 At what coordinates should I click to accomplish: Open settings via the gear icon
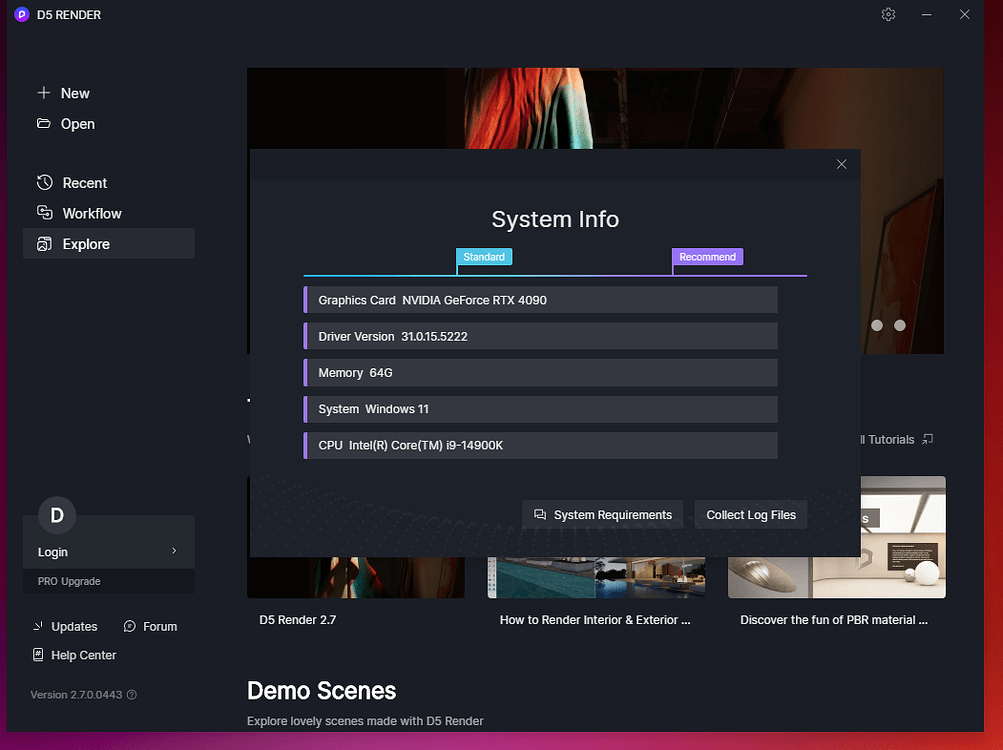888,14
